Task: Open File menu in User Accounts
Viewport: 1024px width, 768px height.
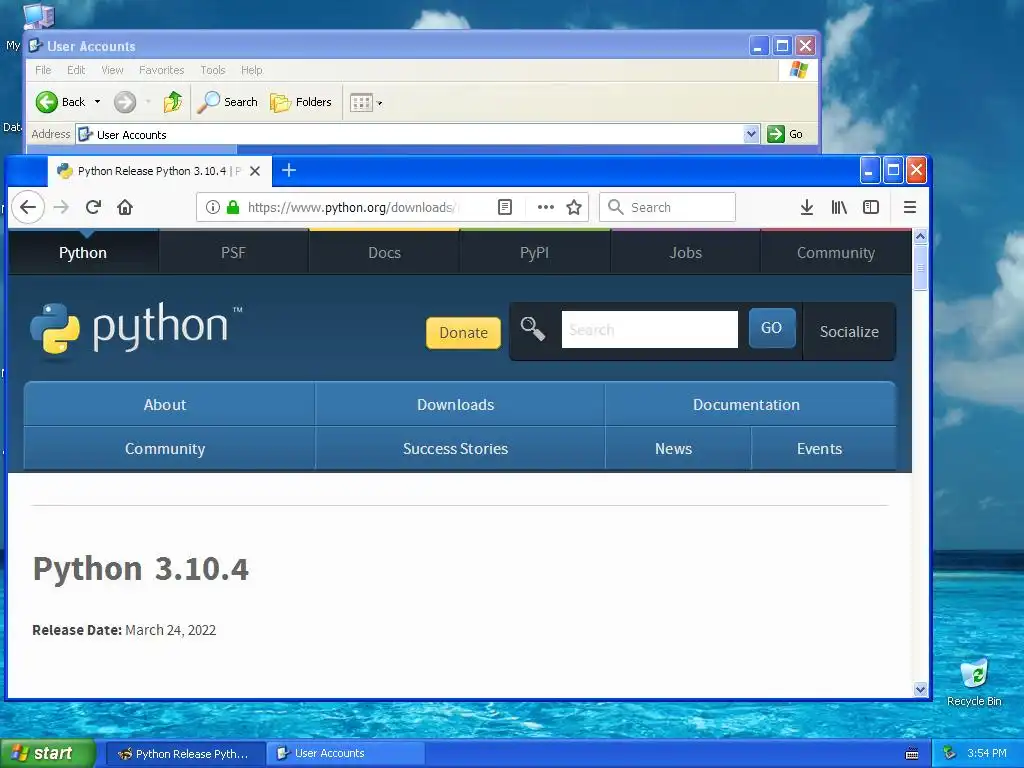Action: 43,70
